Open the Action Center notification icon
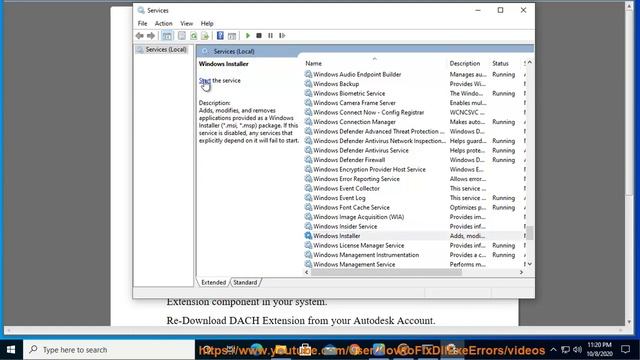Screen dimensions: 640x360 pyautogui.click(x=625, y=349)
